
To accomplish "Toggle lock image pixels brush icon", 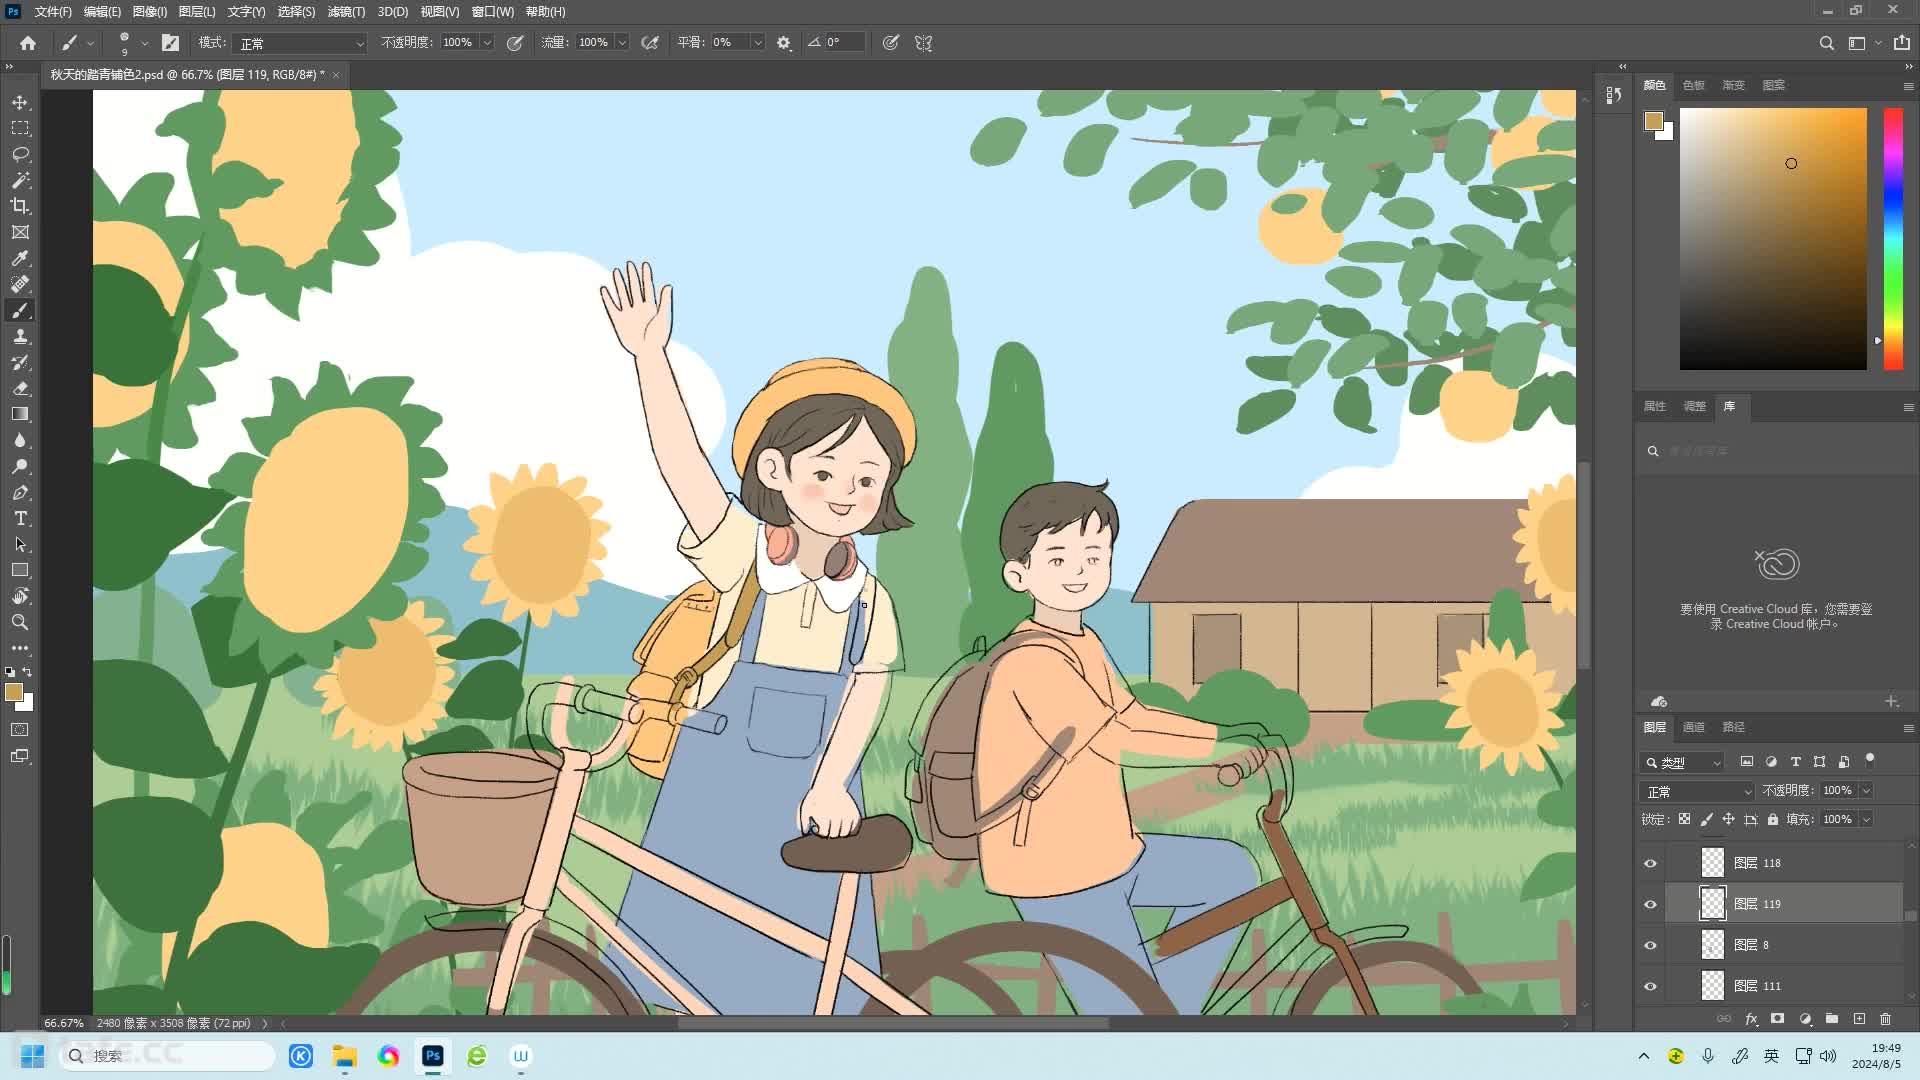I will [x=1706, y=819].
